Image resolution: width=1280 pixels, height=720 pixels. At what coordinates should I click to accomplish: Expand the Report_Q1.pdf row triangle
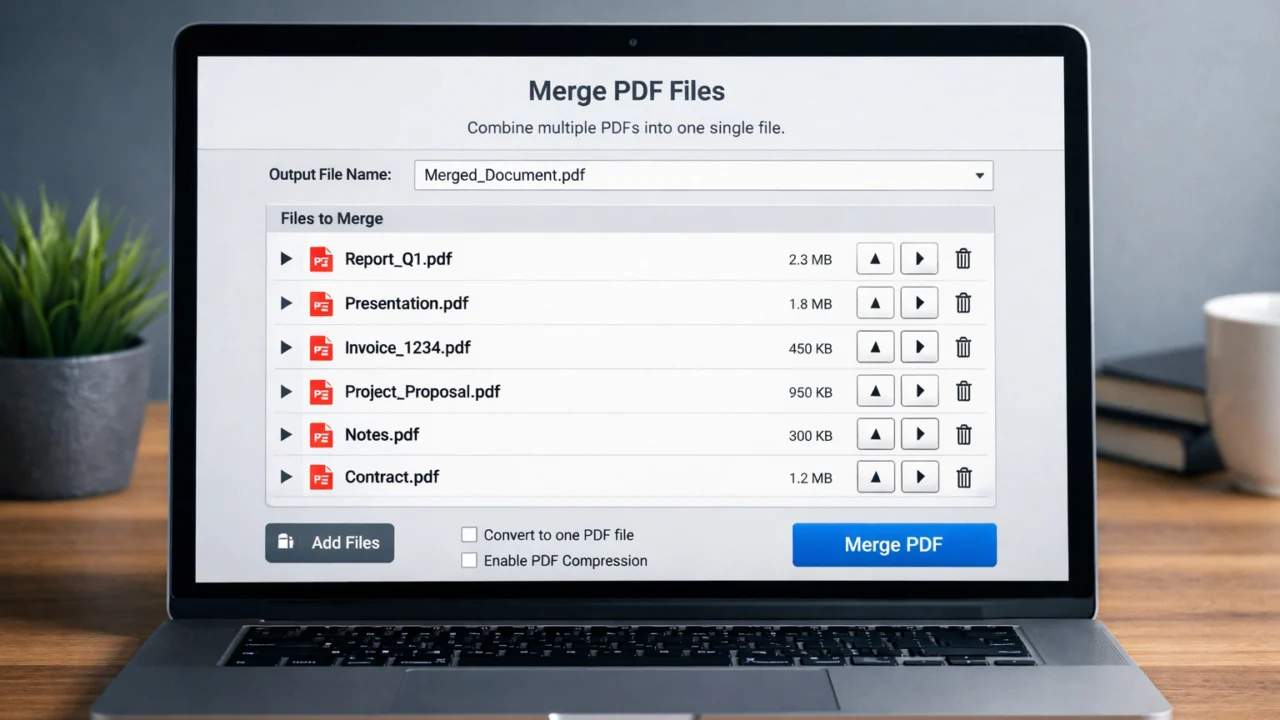[x=286, y=259]
